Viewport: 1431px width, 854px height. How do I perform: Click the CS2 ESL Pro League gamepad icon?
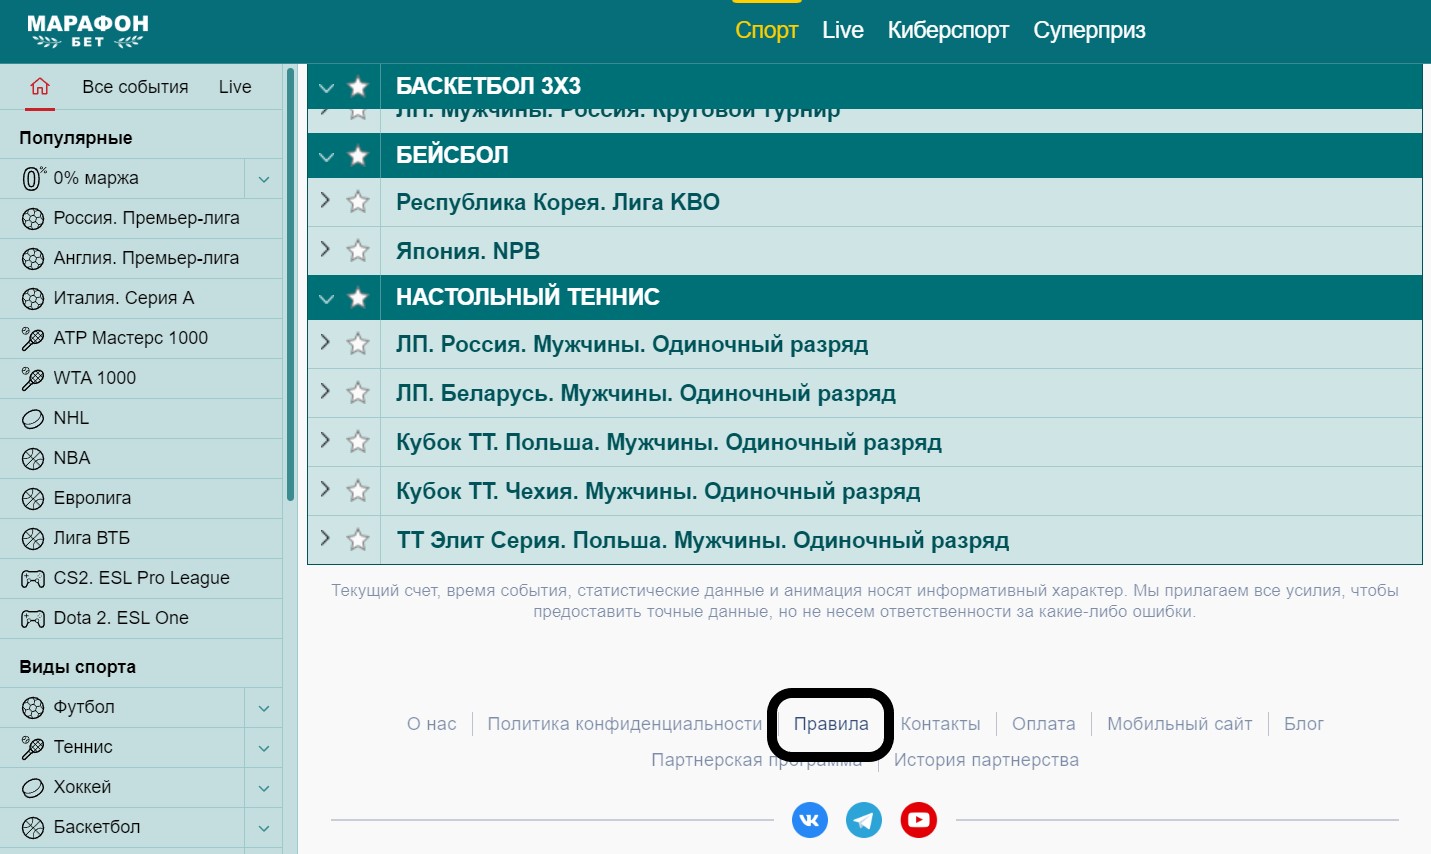pyautogui.click(x=33, y=578)
